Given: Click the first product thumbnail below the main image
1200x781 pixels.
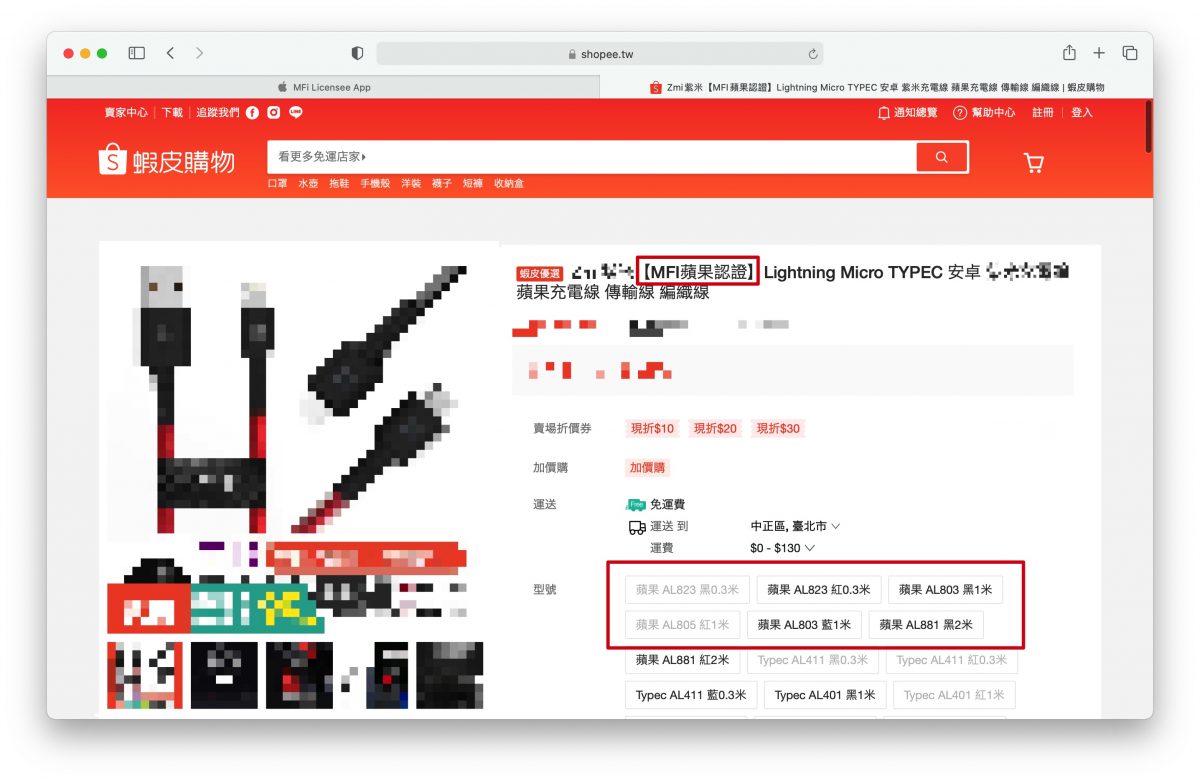Looking at the screenshot, I should point(145,676).
